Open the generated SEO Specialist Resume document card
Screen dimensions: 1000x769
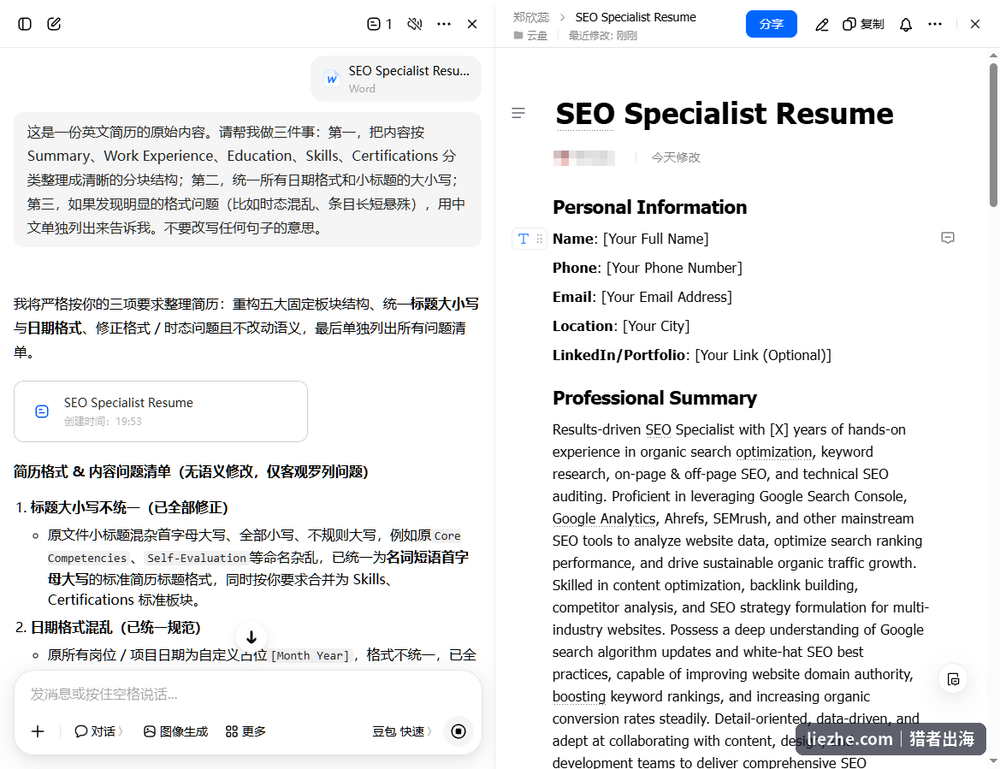[x=161, y=411]
